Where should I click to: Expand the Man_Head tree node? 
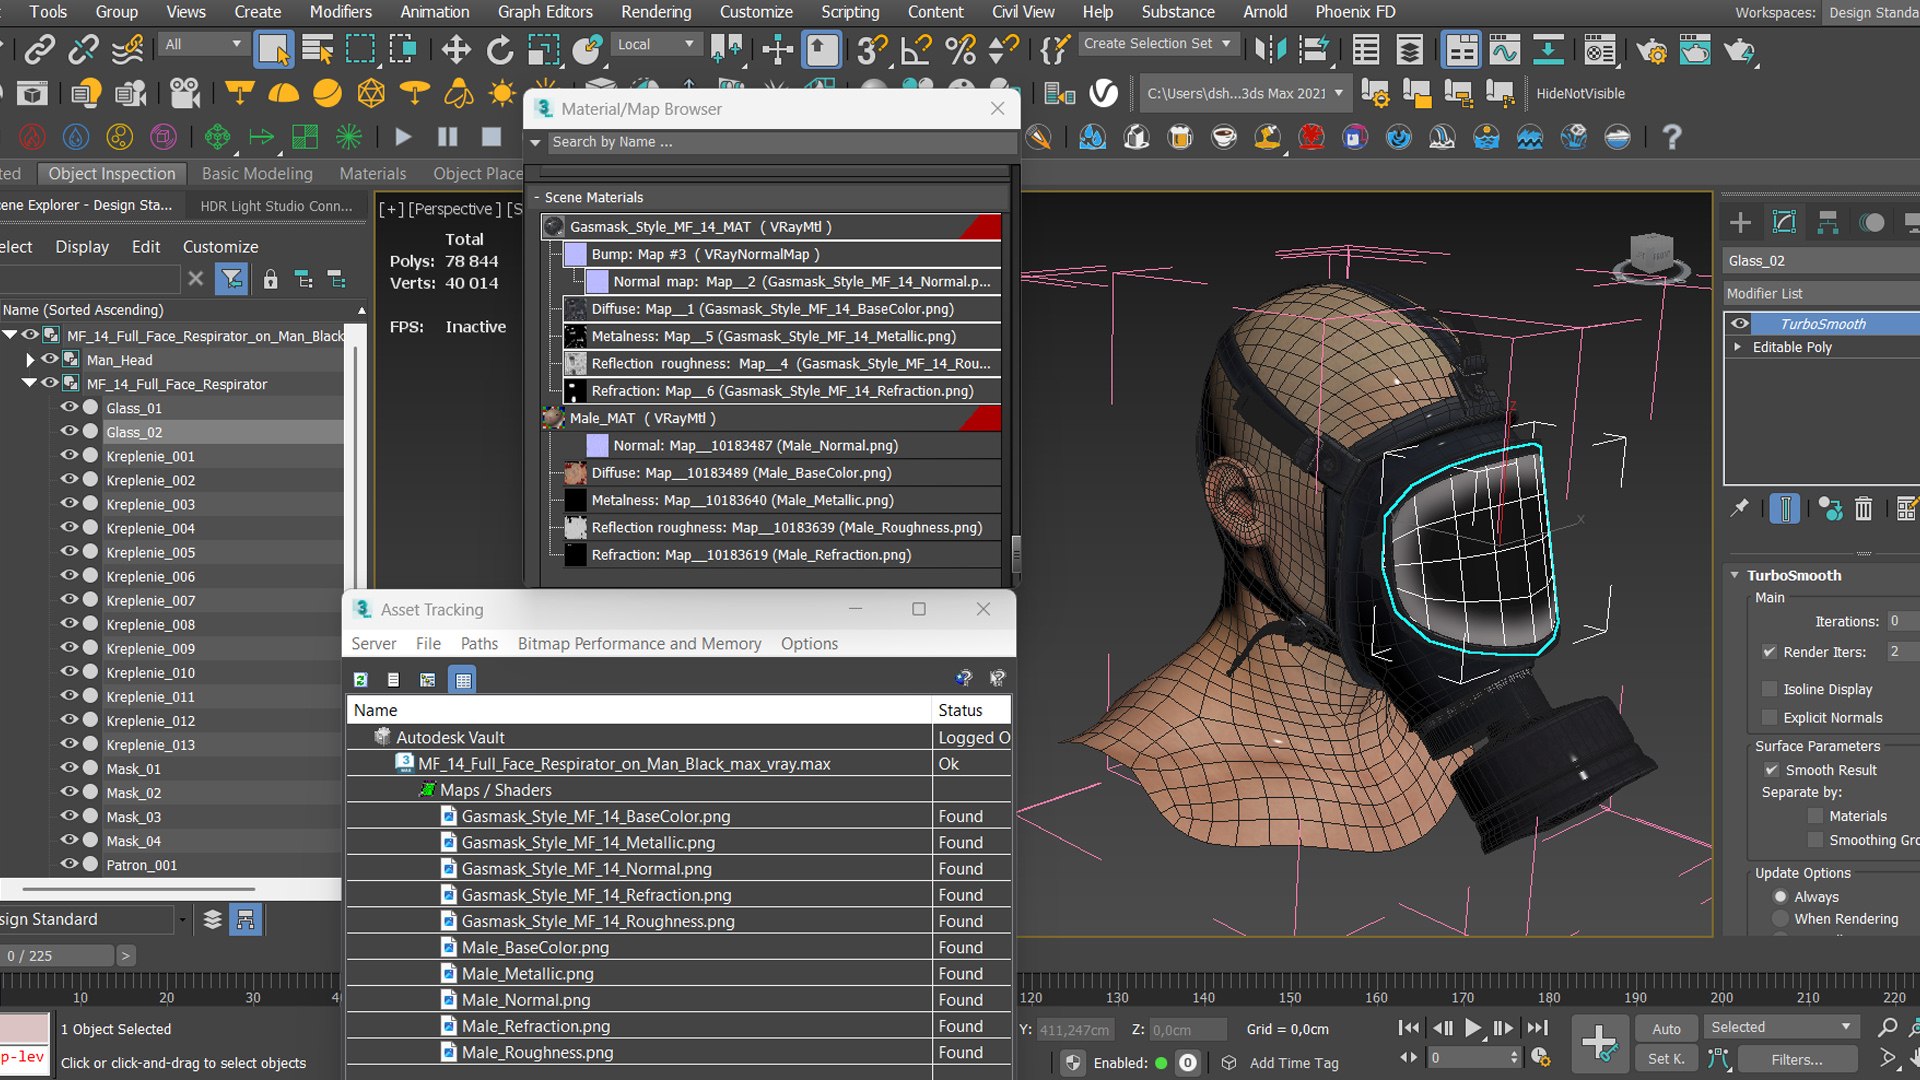pos(30,359)
